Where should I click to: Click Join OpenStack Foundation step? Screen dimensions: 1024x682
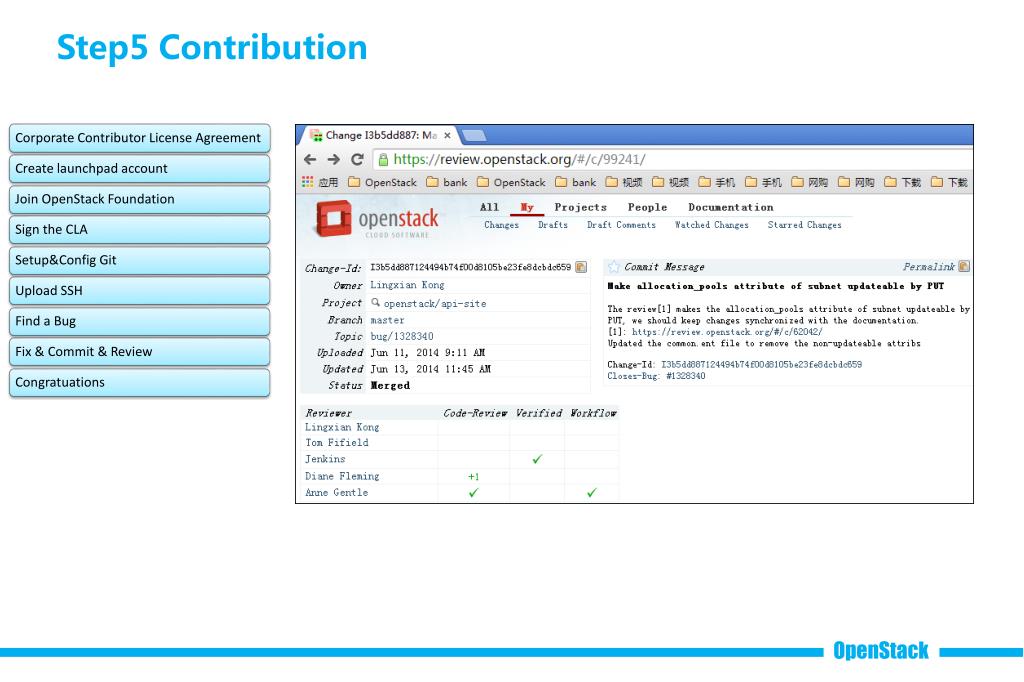click(x=140, y=199)
